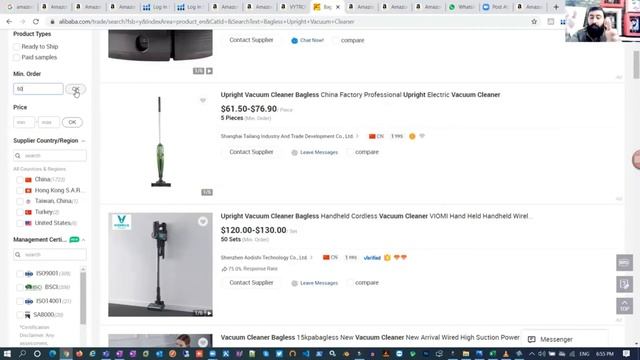Open the Messenger chat panel
Viewport: 640px width, 360px height.
click(x=565, y=339)
